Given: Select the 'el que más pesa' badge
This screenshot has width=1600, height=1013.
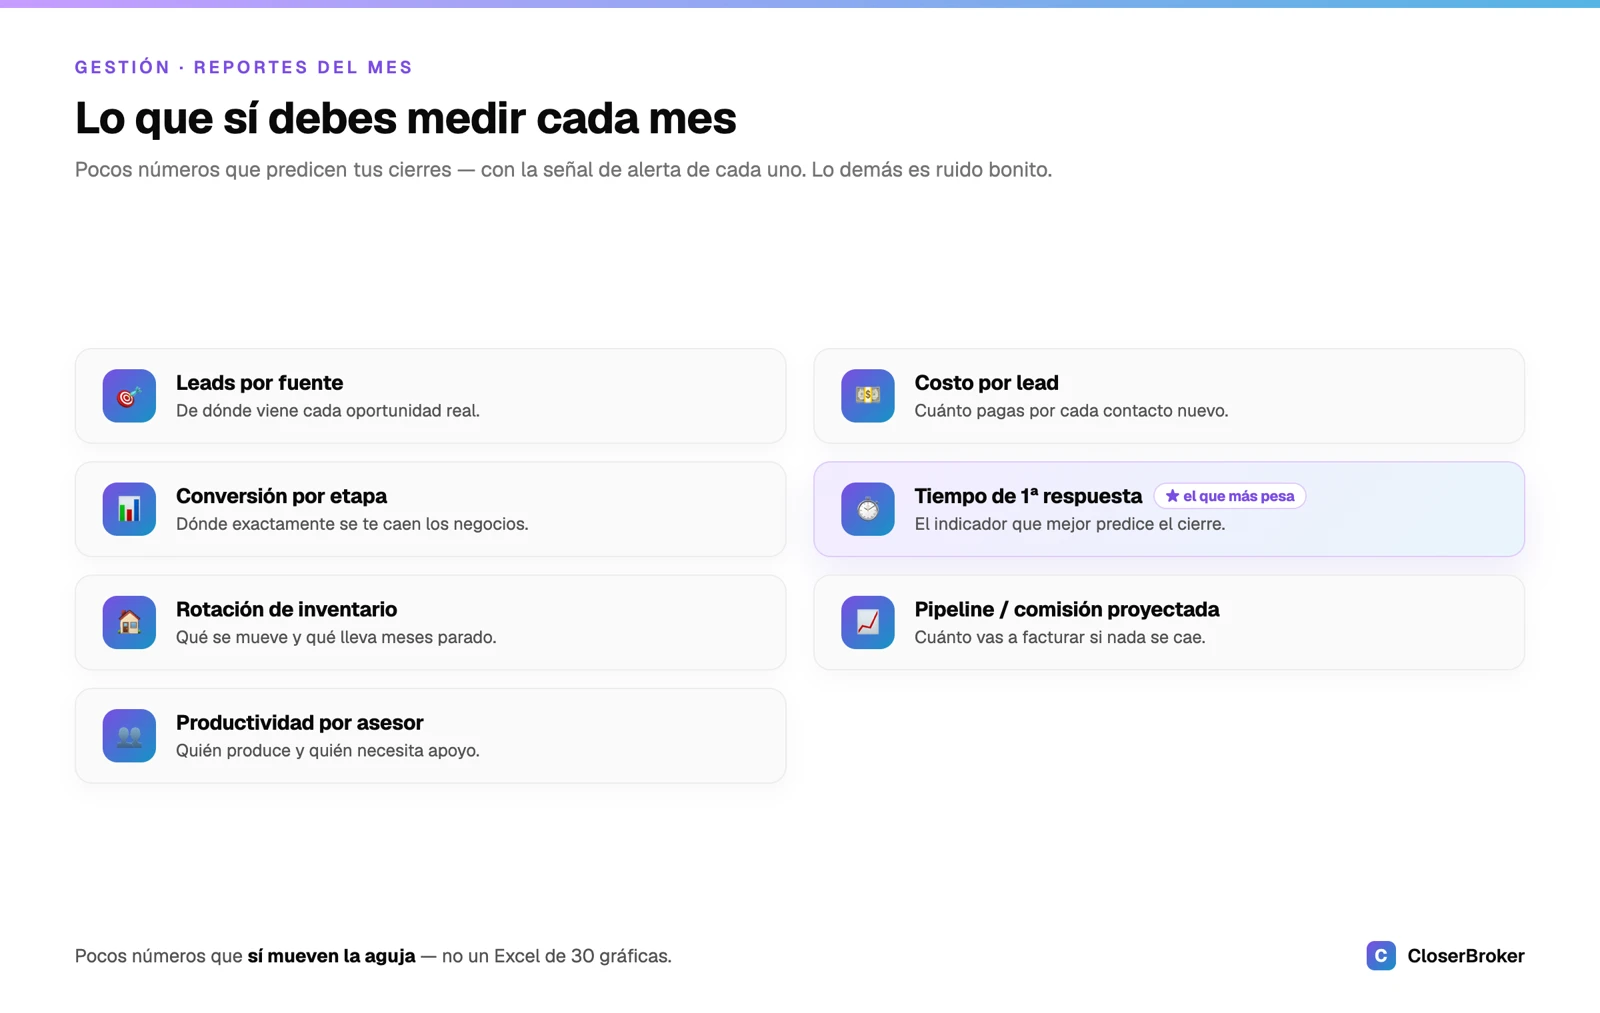Looking at the screenshot, I should coord(1229,496).
